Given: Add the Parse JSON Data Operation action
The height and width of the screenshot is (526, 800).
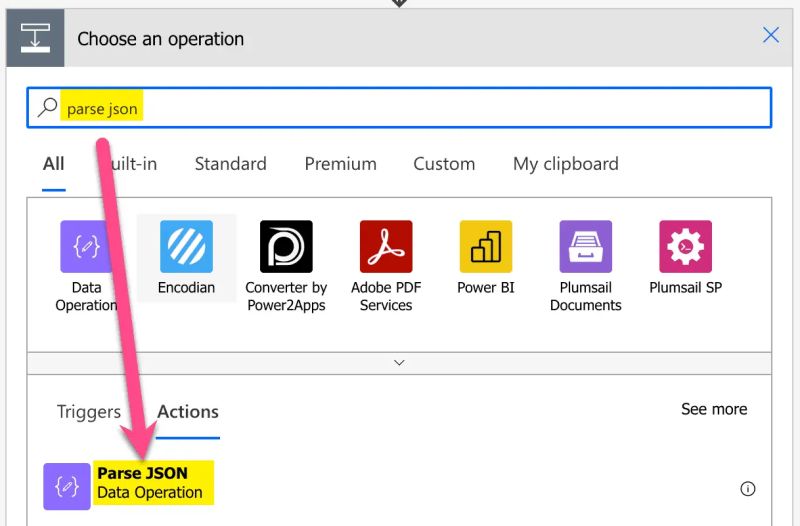Looking at the screenshot, I should coord(399,486).
